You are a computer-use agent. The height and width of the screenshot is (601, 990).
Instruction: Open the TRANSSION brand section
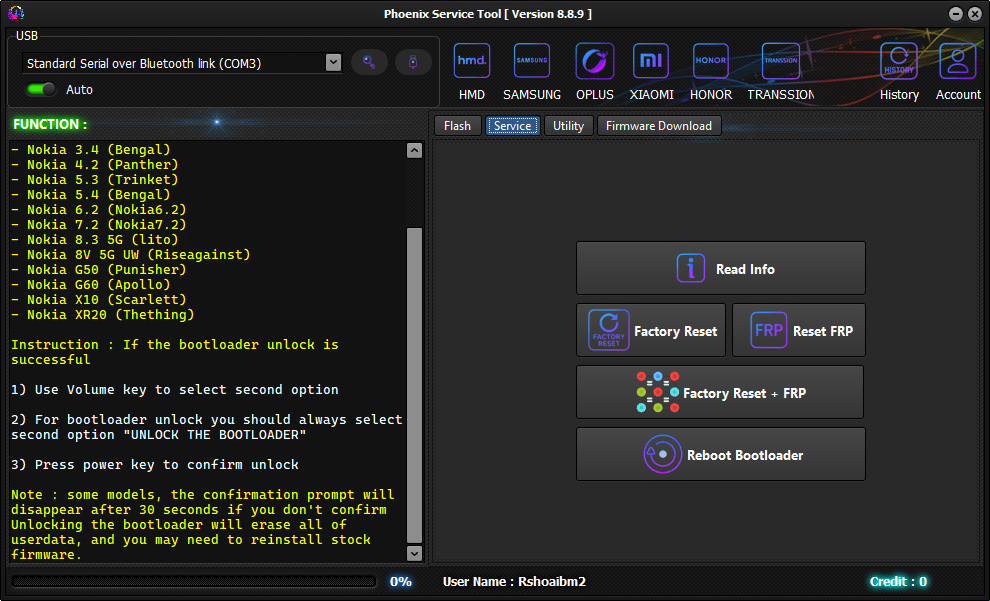pyautogui.click(x=781, y=71)
